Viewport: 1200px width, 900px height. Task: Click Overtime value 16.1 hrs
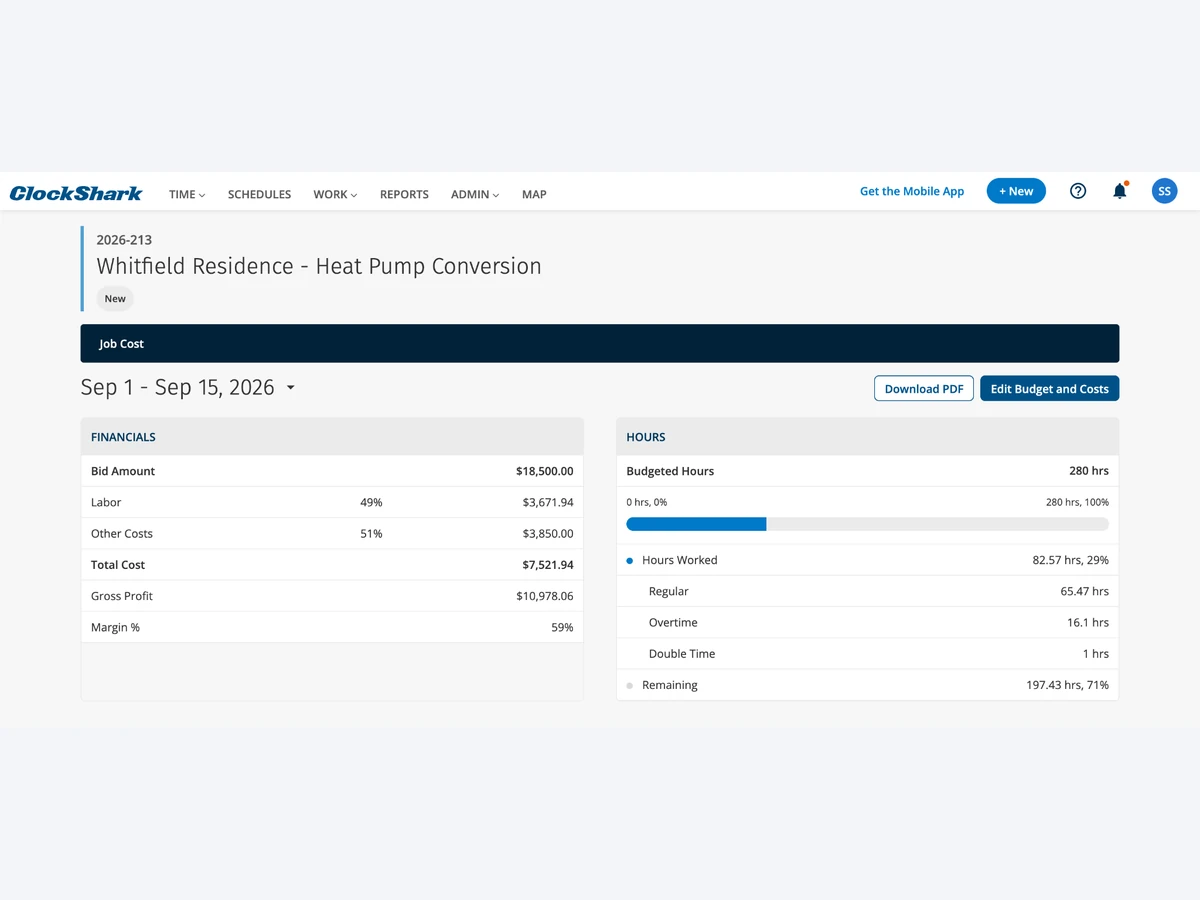[1088, 622]
